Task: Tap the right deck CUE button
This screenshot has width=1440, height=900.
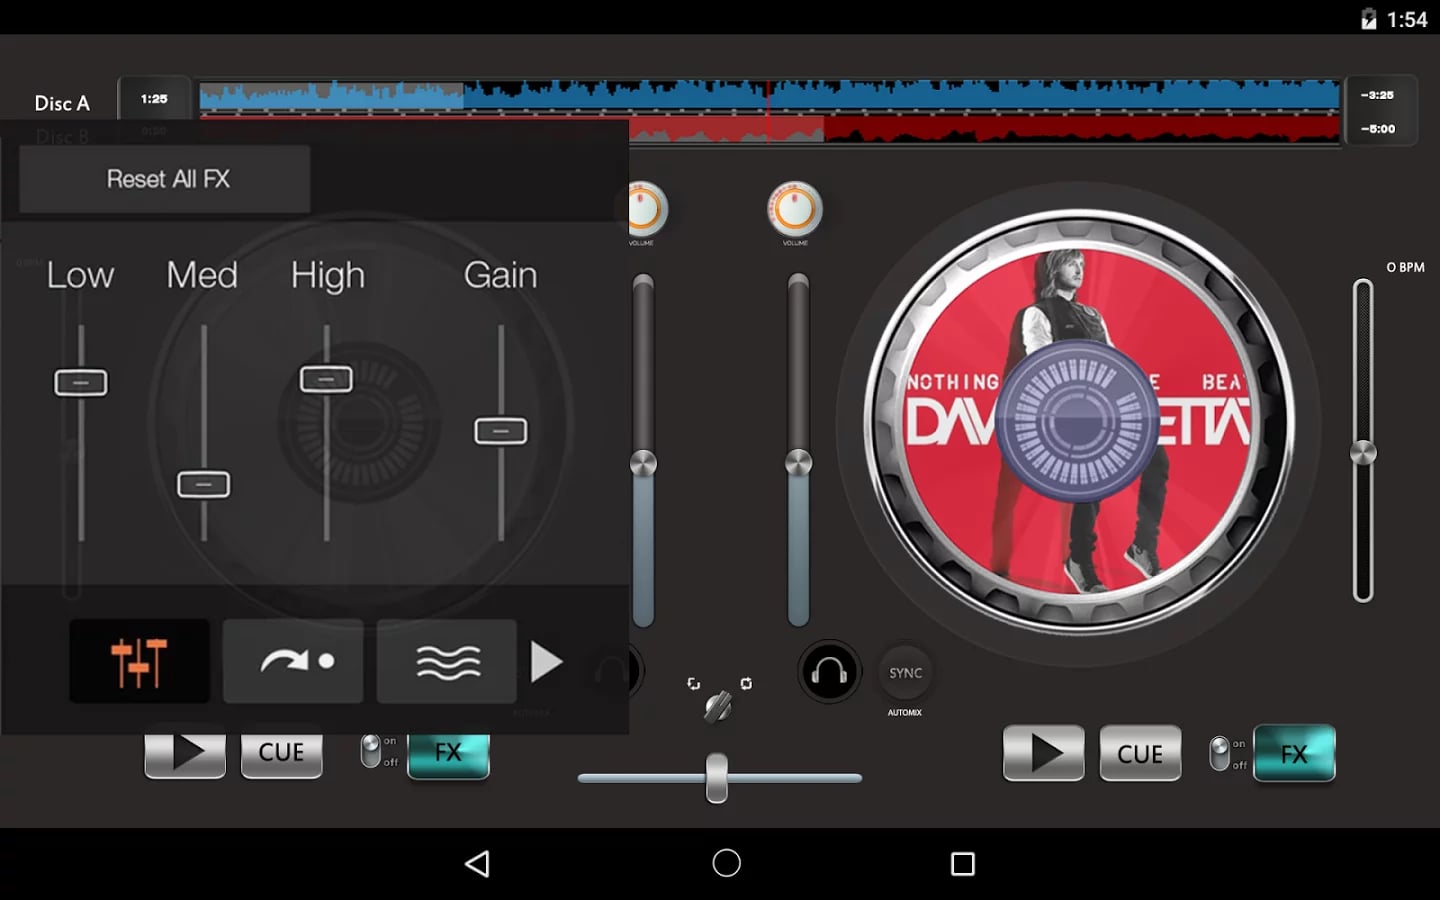Action: click(x=1140, y=753)
